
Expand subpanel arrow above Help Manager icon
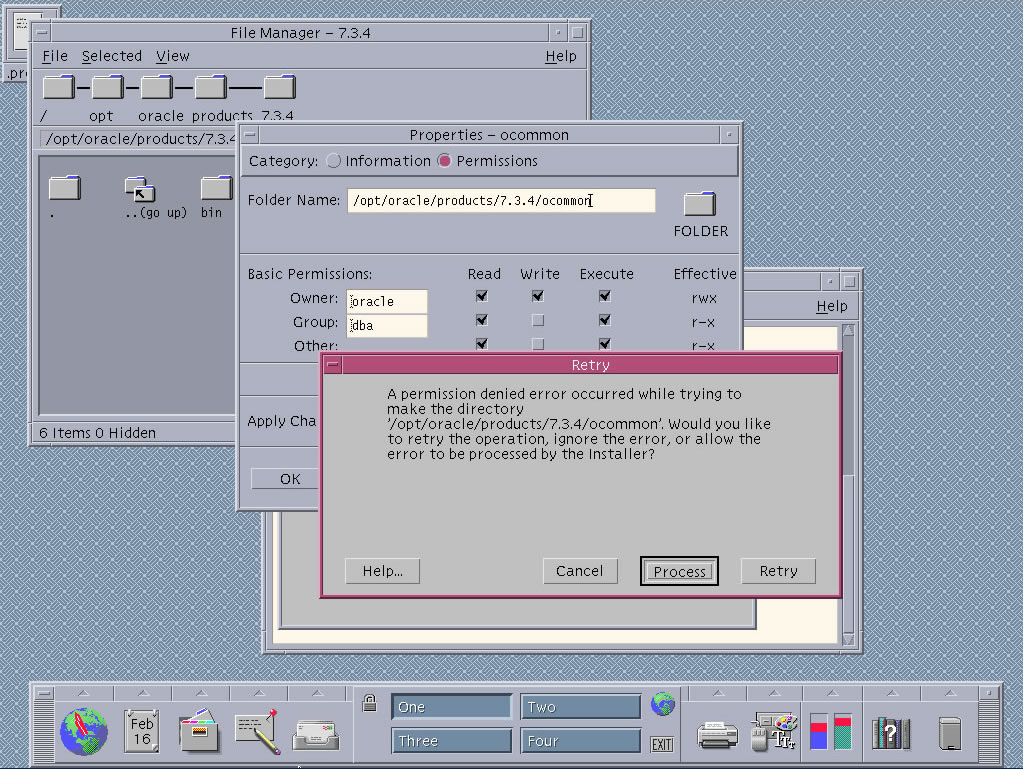pos(892,693)
